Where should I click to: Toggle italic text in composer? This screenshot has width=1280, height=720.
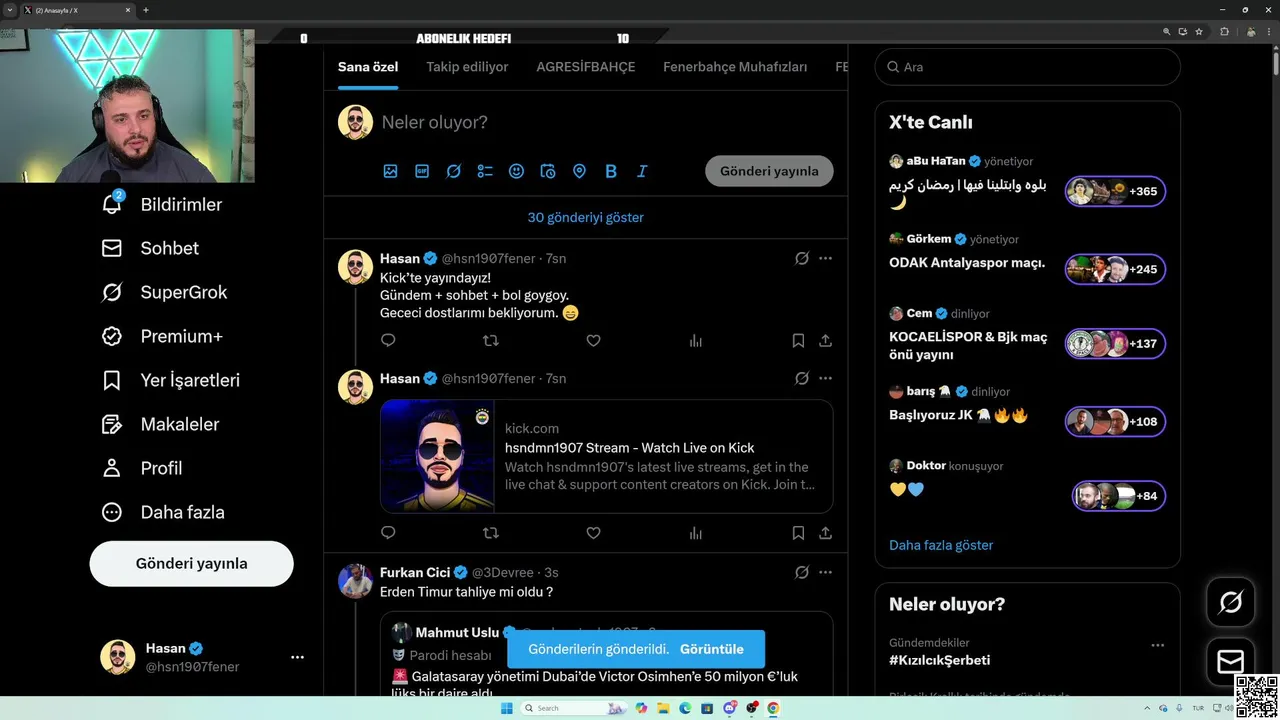(642, 171)
